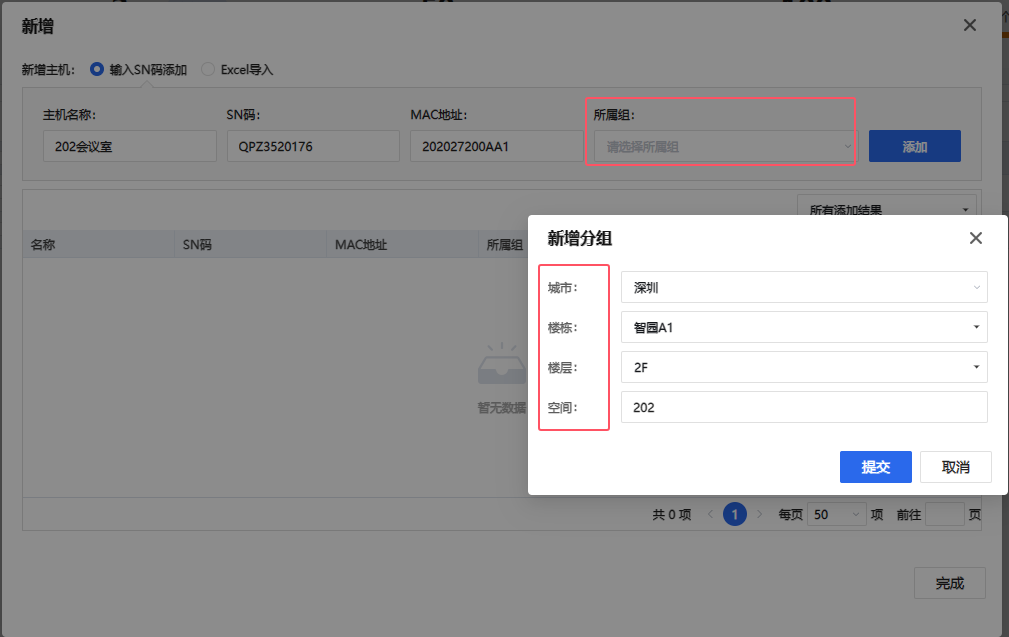Click the previous page arrow icon
This screenshot has width=1009, height=637.
(710, 515)
